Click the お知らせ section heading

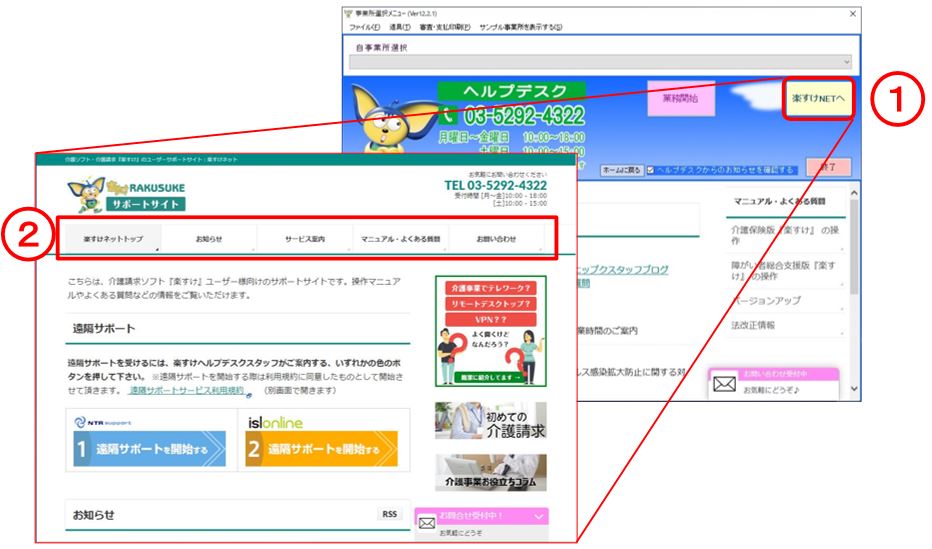tap(93, 515)
